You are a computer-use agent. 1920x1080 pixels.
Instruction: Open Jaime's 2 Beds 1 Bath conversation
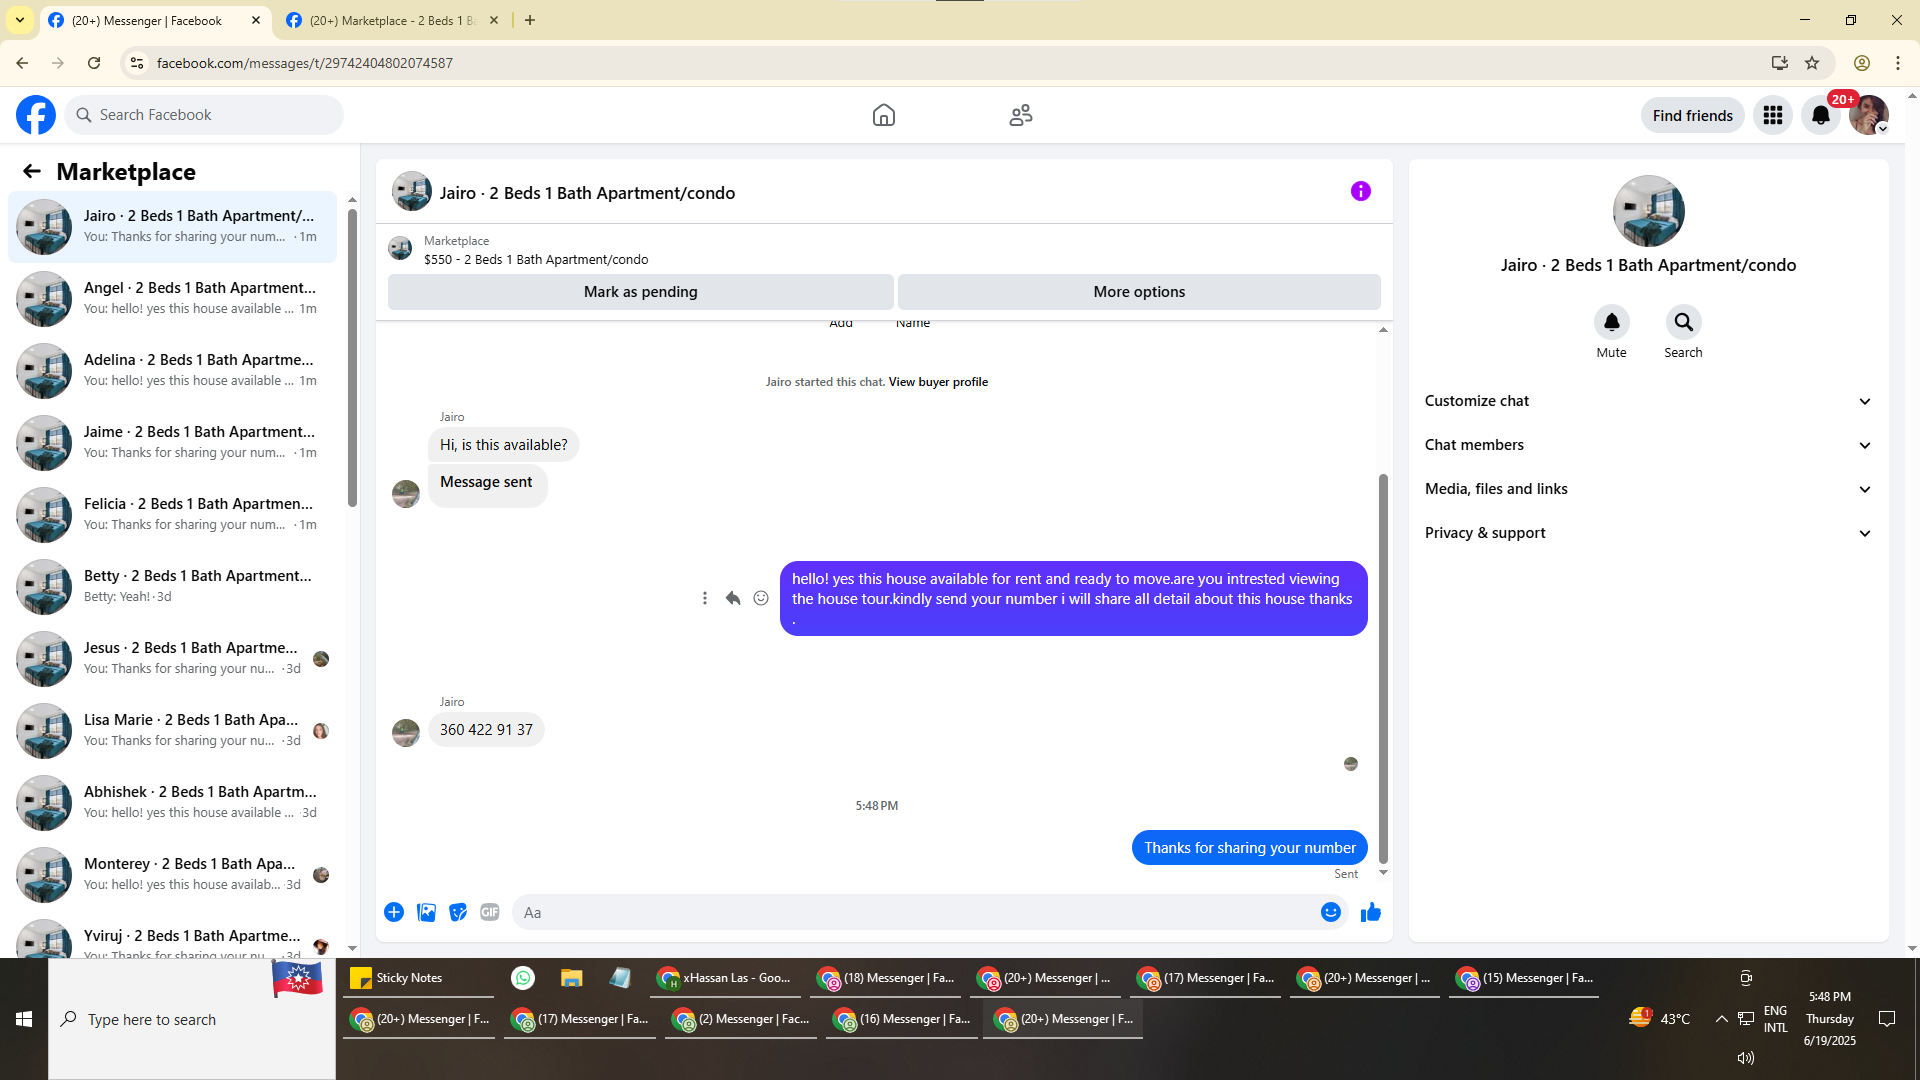click(x=173, y=442)
